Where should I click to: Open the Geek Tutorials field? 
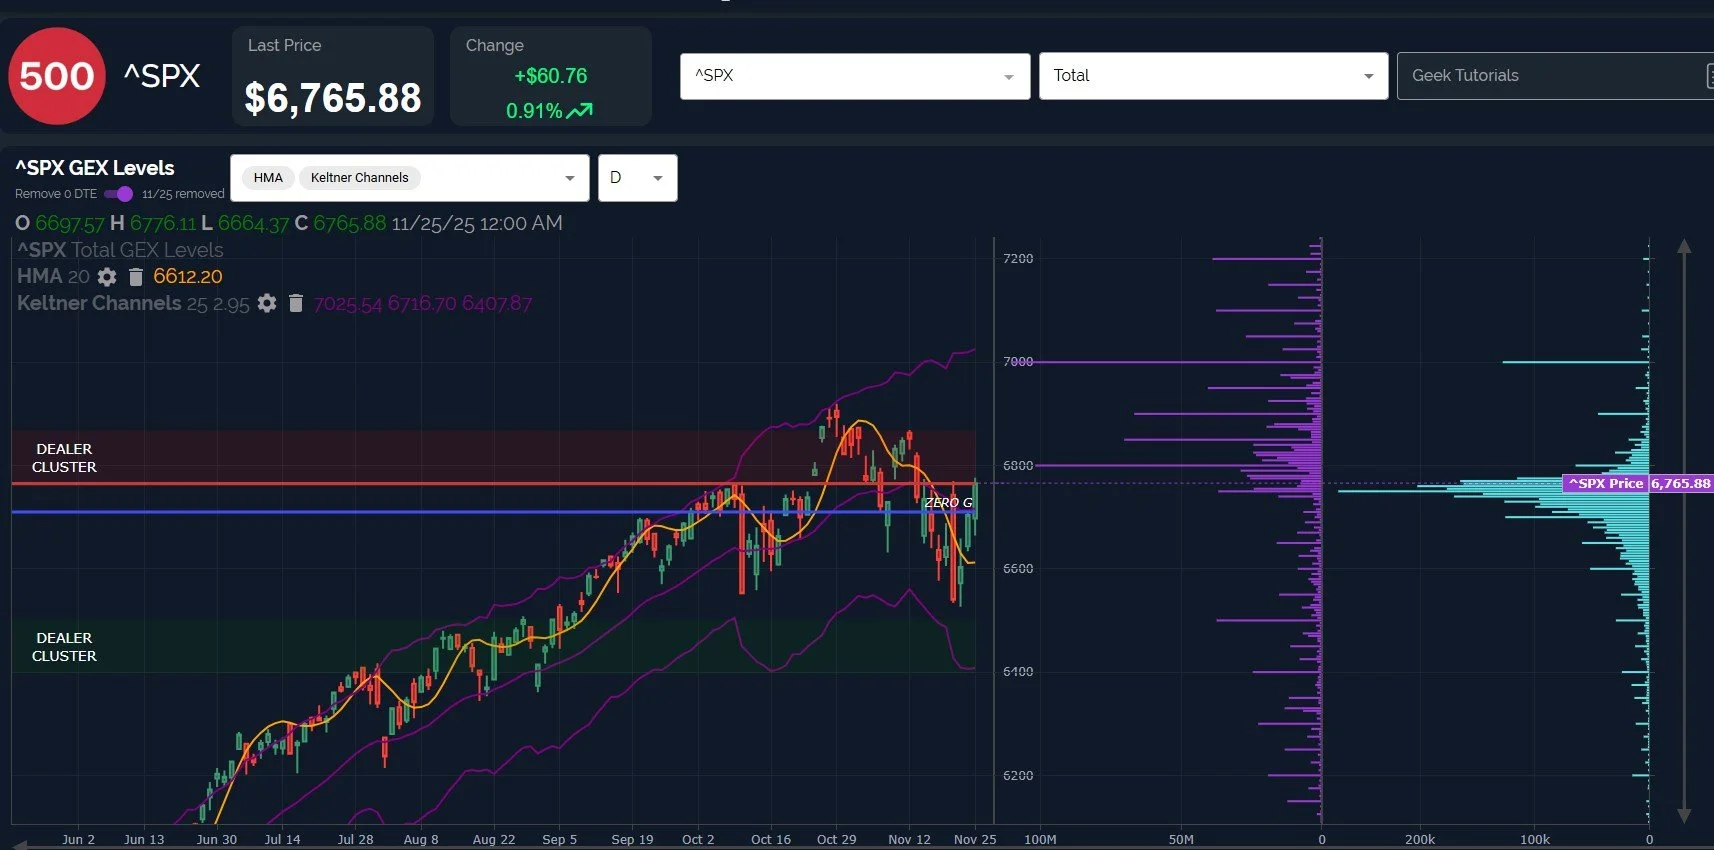pos(1555,76)
